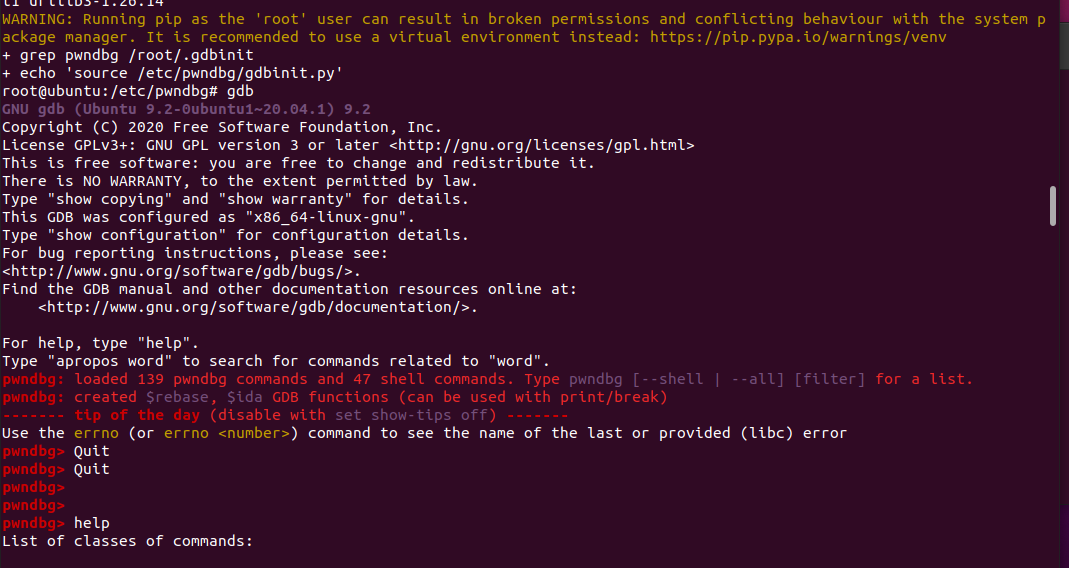1069x568 pixels.
Task: Open the pip.pypa.io venv warning link
Action: [x=798, y=37]
